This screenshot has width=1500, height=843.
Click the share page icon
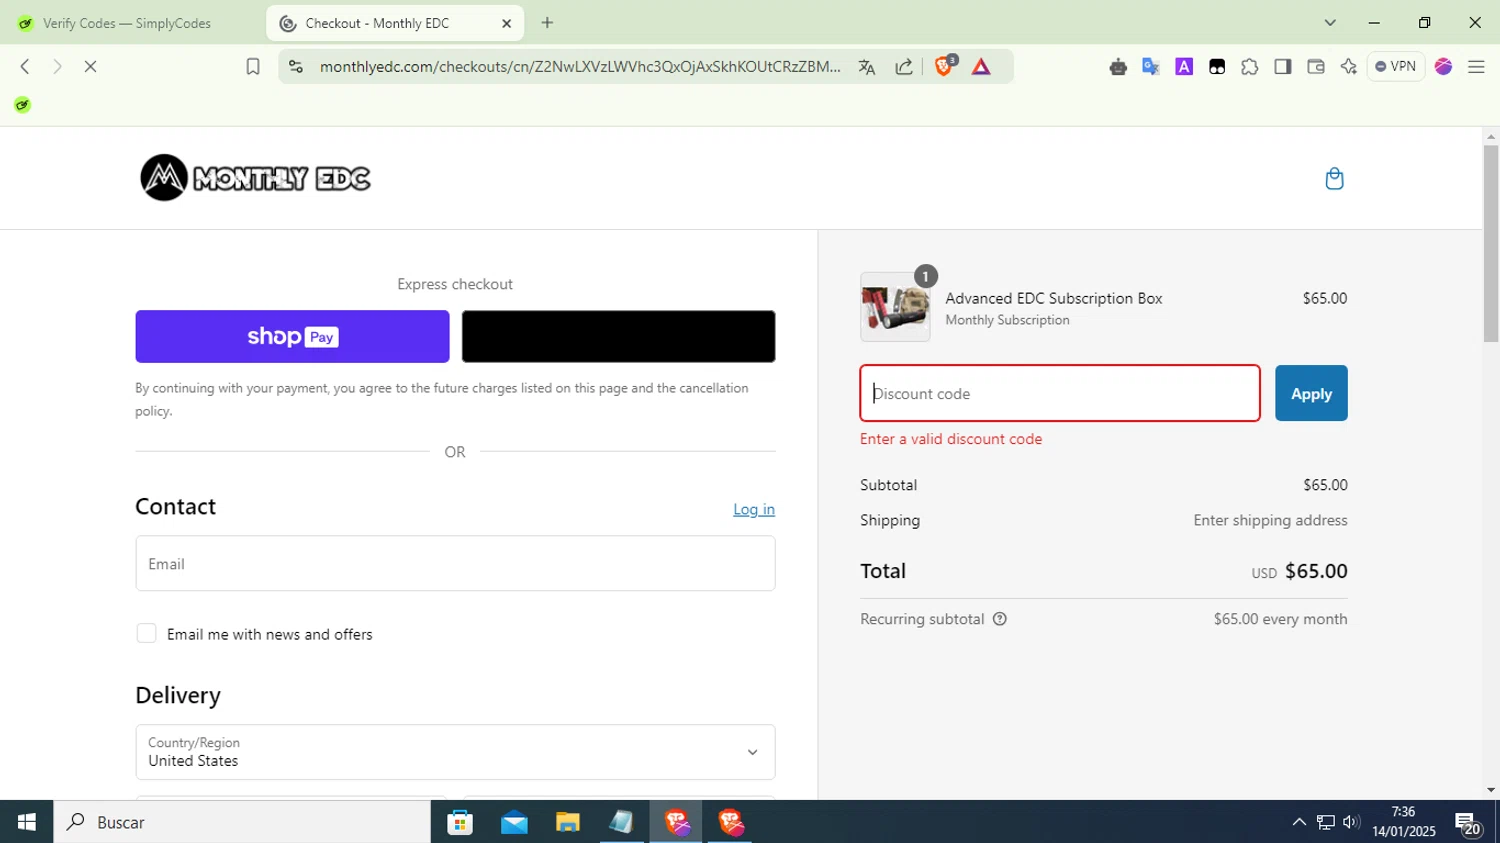(x=904, y=67)
